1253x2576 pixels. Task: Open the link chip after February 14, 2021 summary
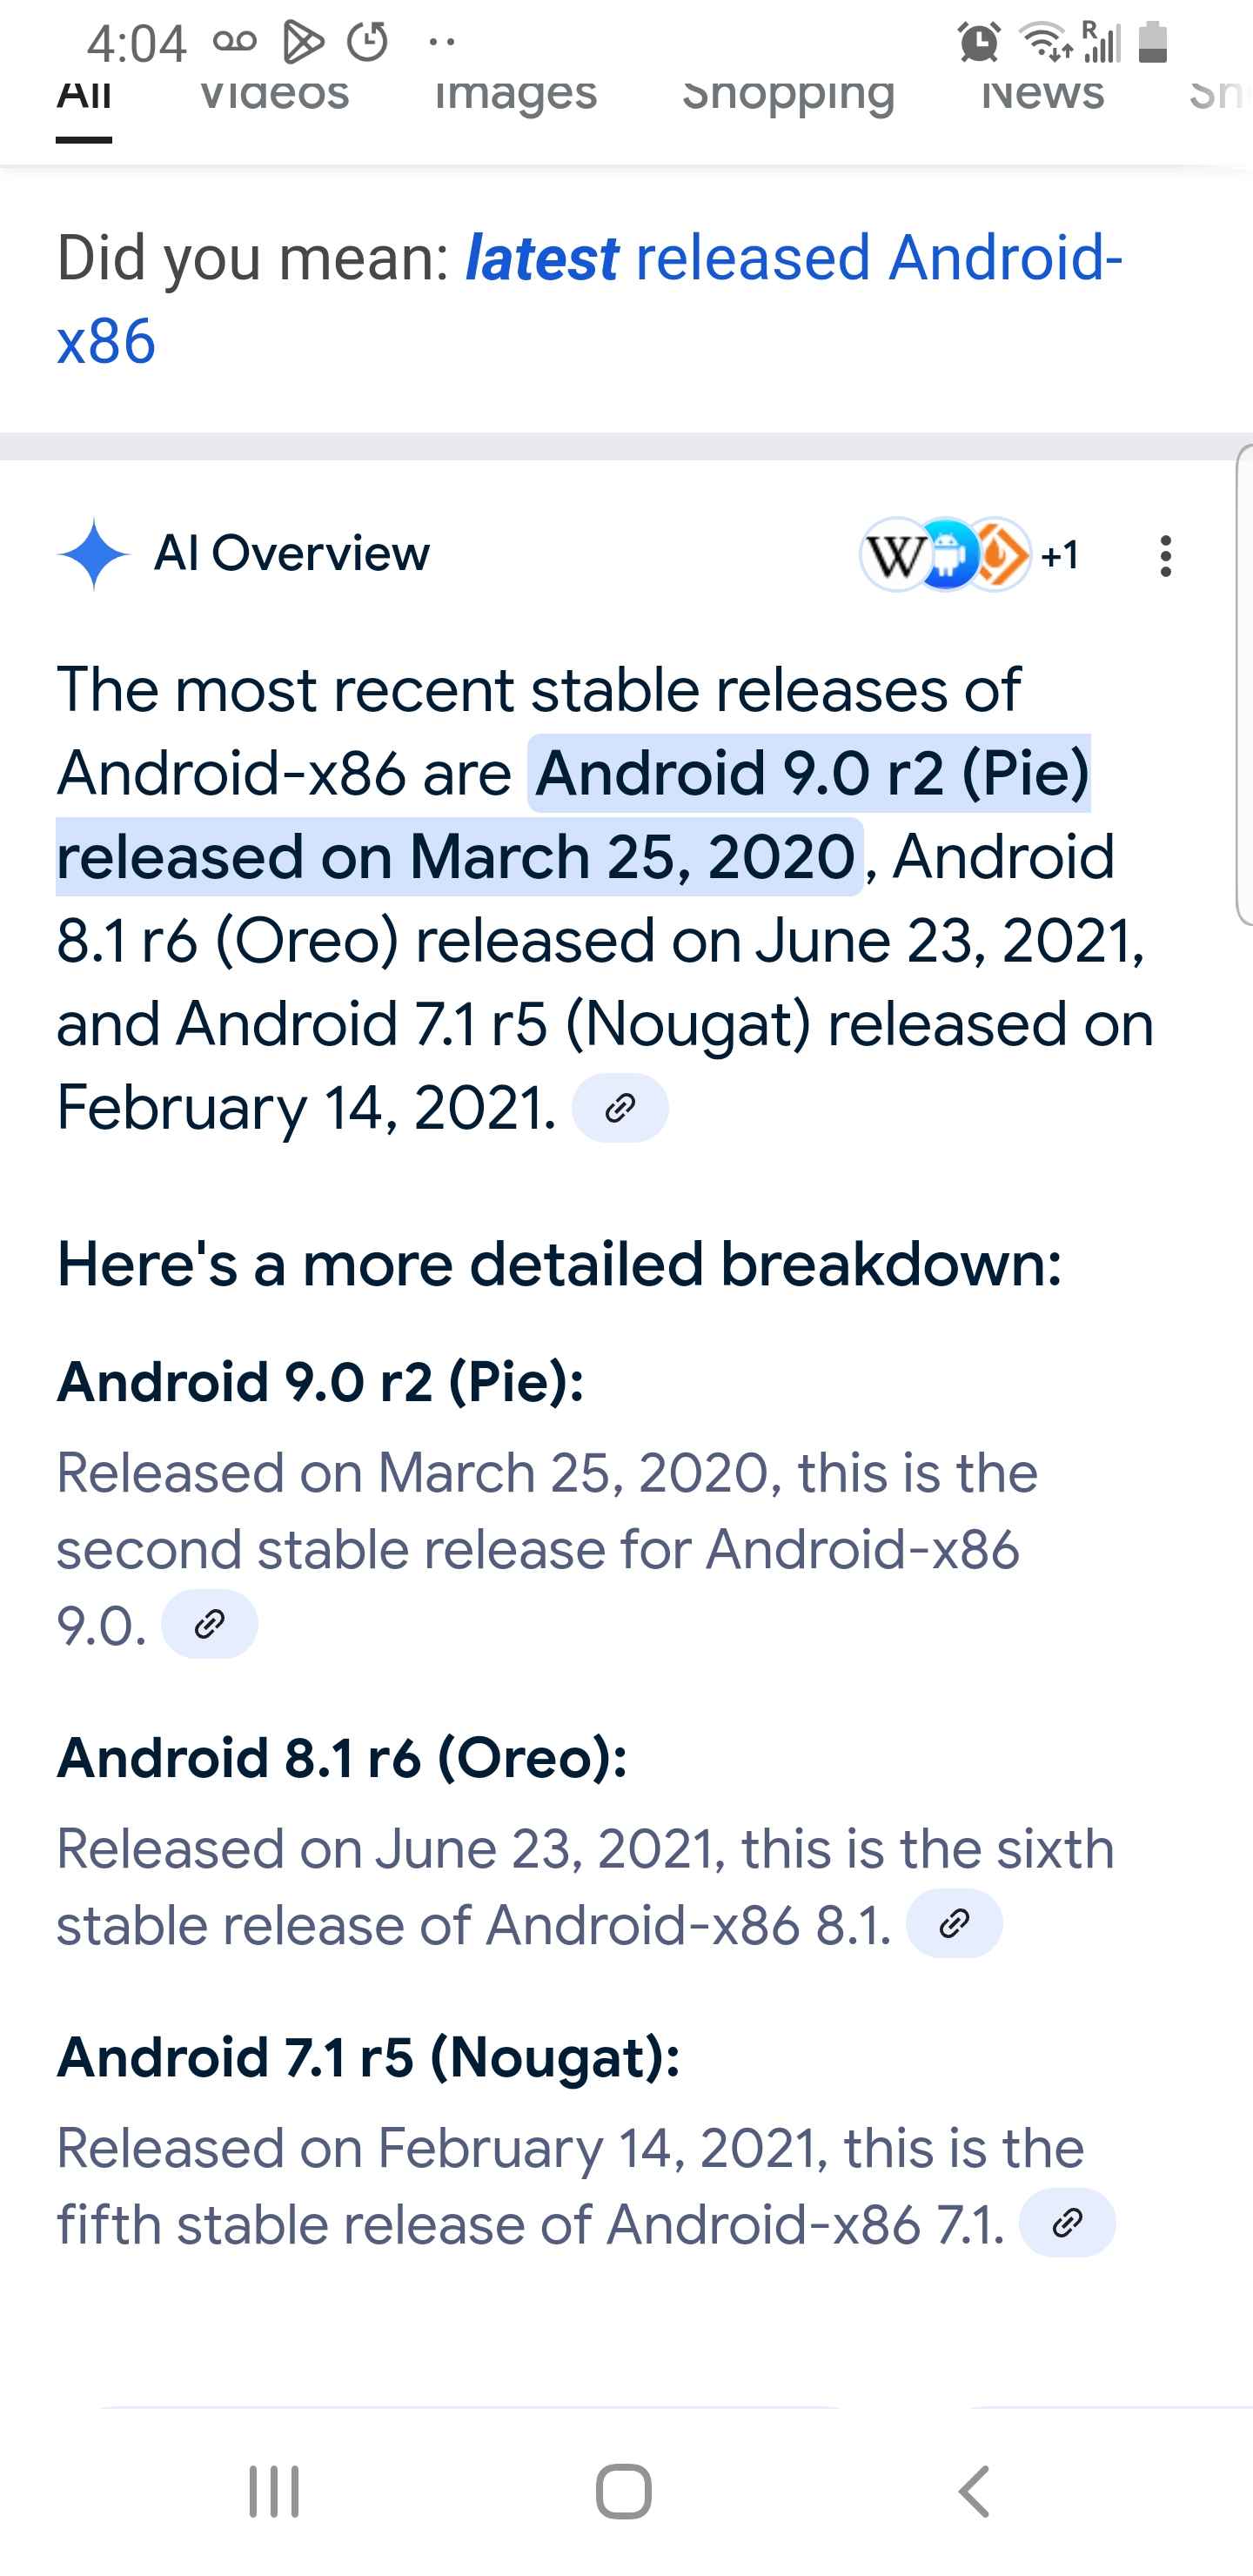tap(620, 1108)
